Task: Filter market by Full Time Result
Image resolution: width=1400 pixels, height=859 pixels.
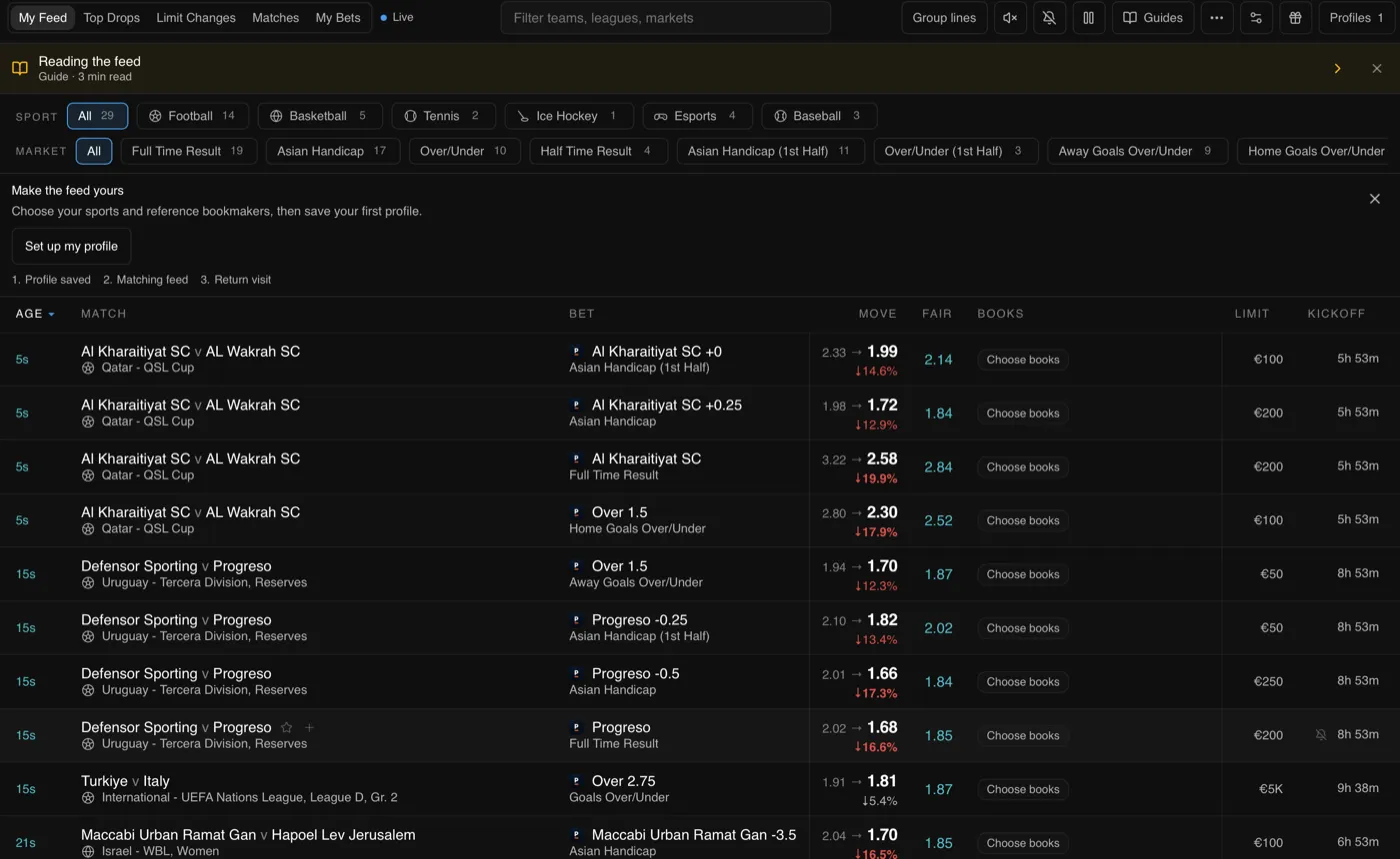Action: 188,151
